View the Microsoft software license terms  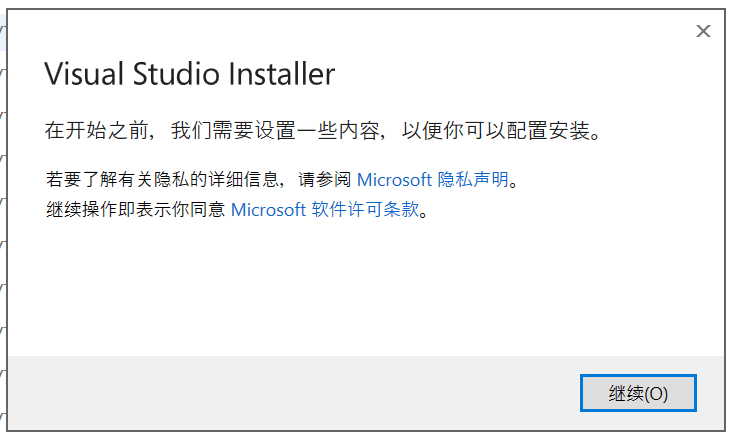pos(325,210)
